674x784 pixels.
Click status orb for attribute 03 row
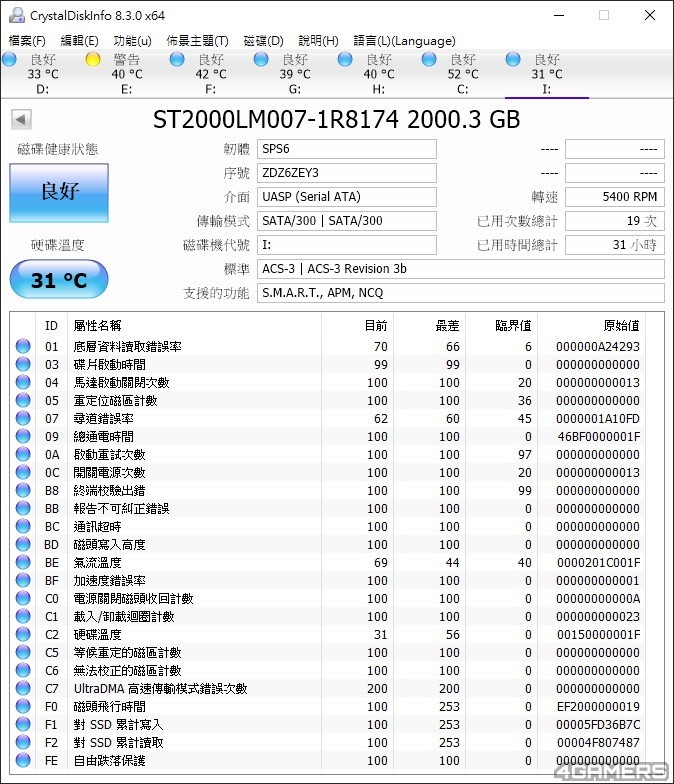tap(23, 364)
